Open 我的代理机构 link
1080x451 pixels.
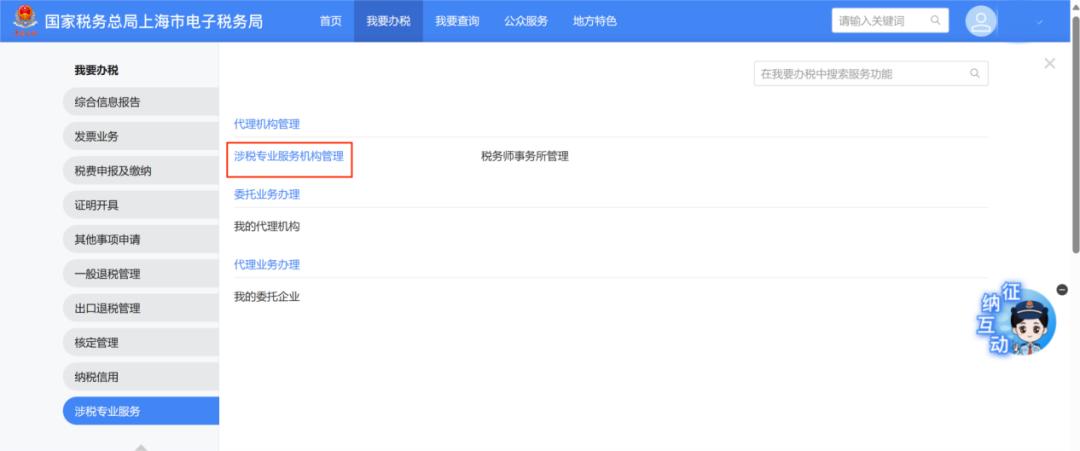[x=267, y=227]
